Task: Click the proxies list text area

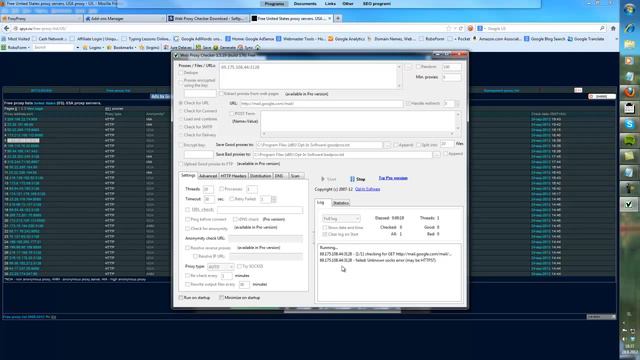Action: 308,76
